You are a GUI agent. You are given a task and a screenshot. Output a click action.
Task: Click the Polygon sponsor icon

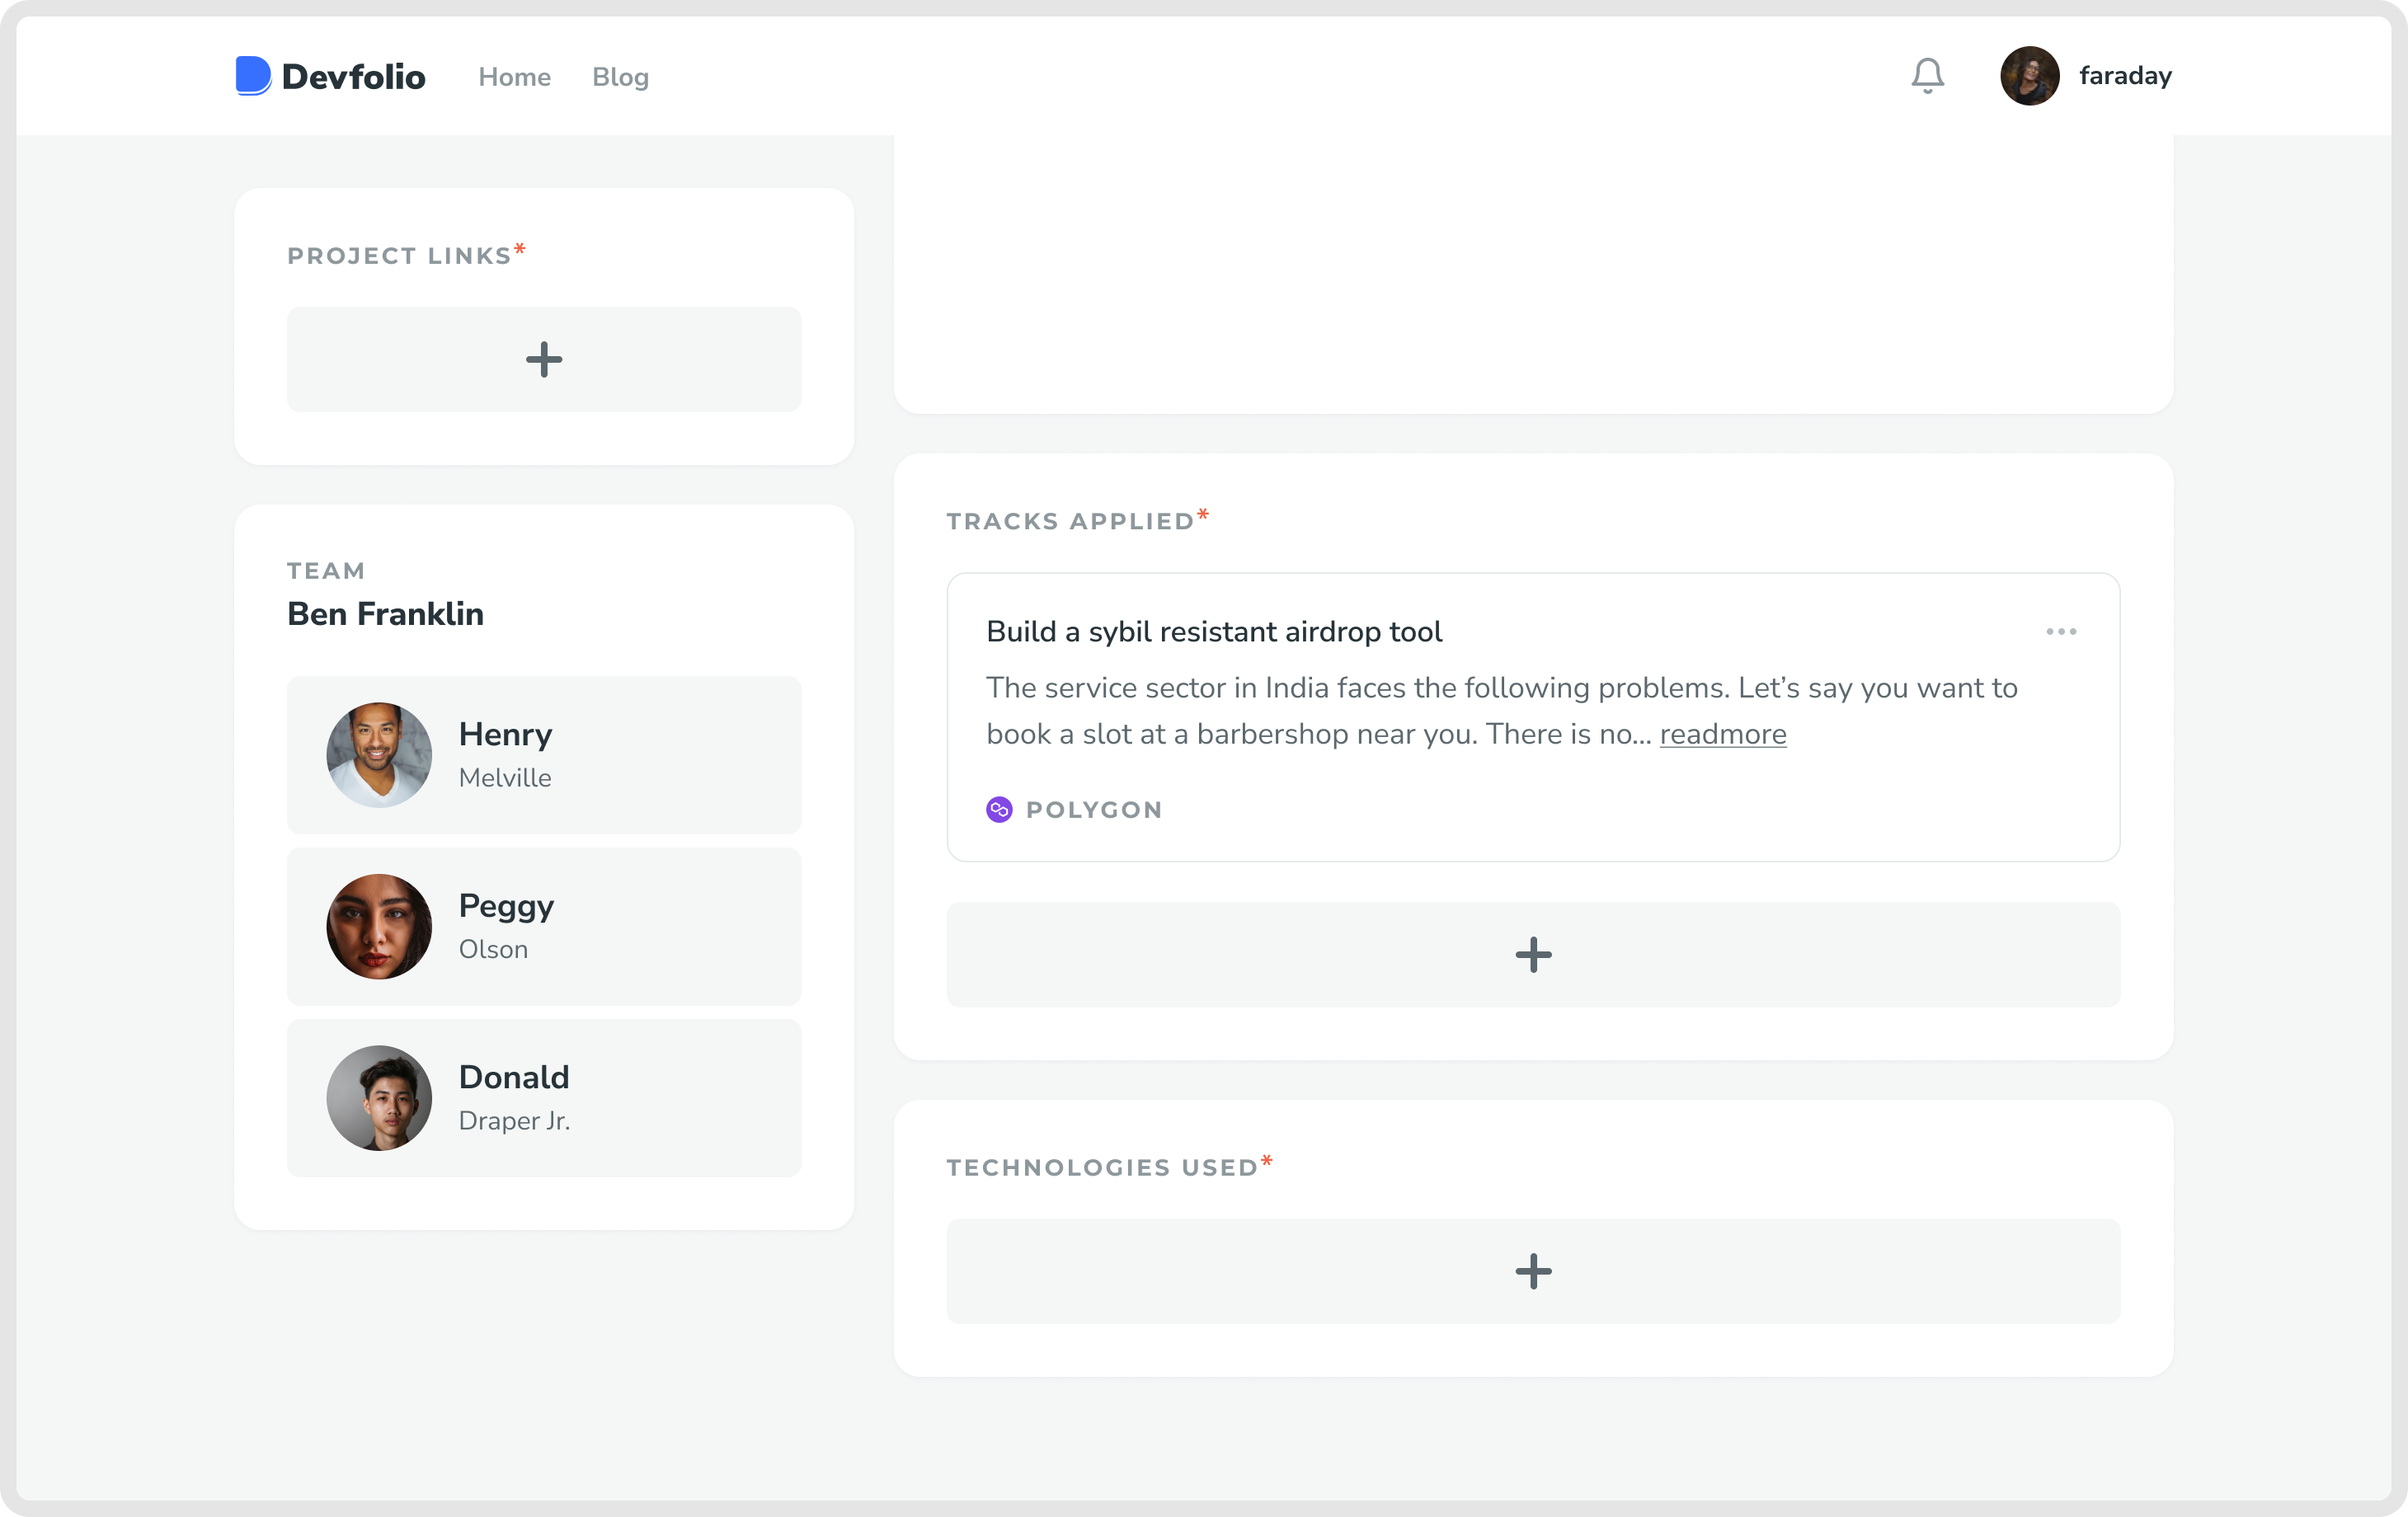click(x=999, y=810)
